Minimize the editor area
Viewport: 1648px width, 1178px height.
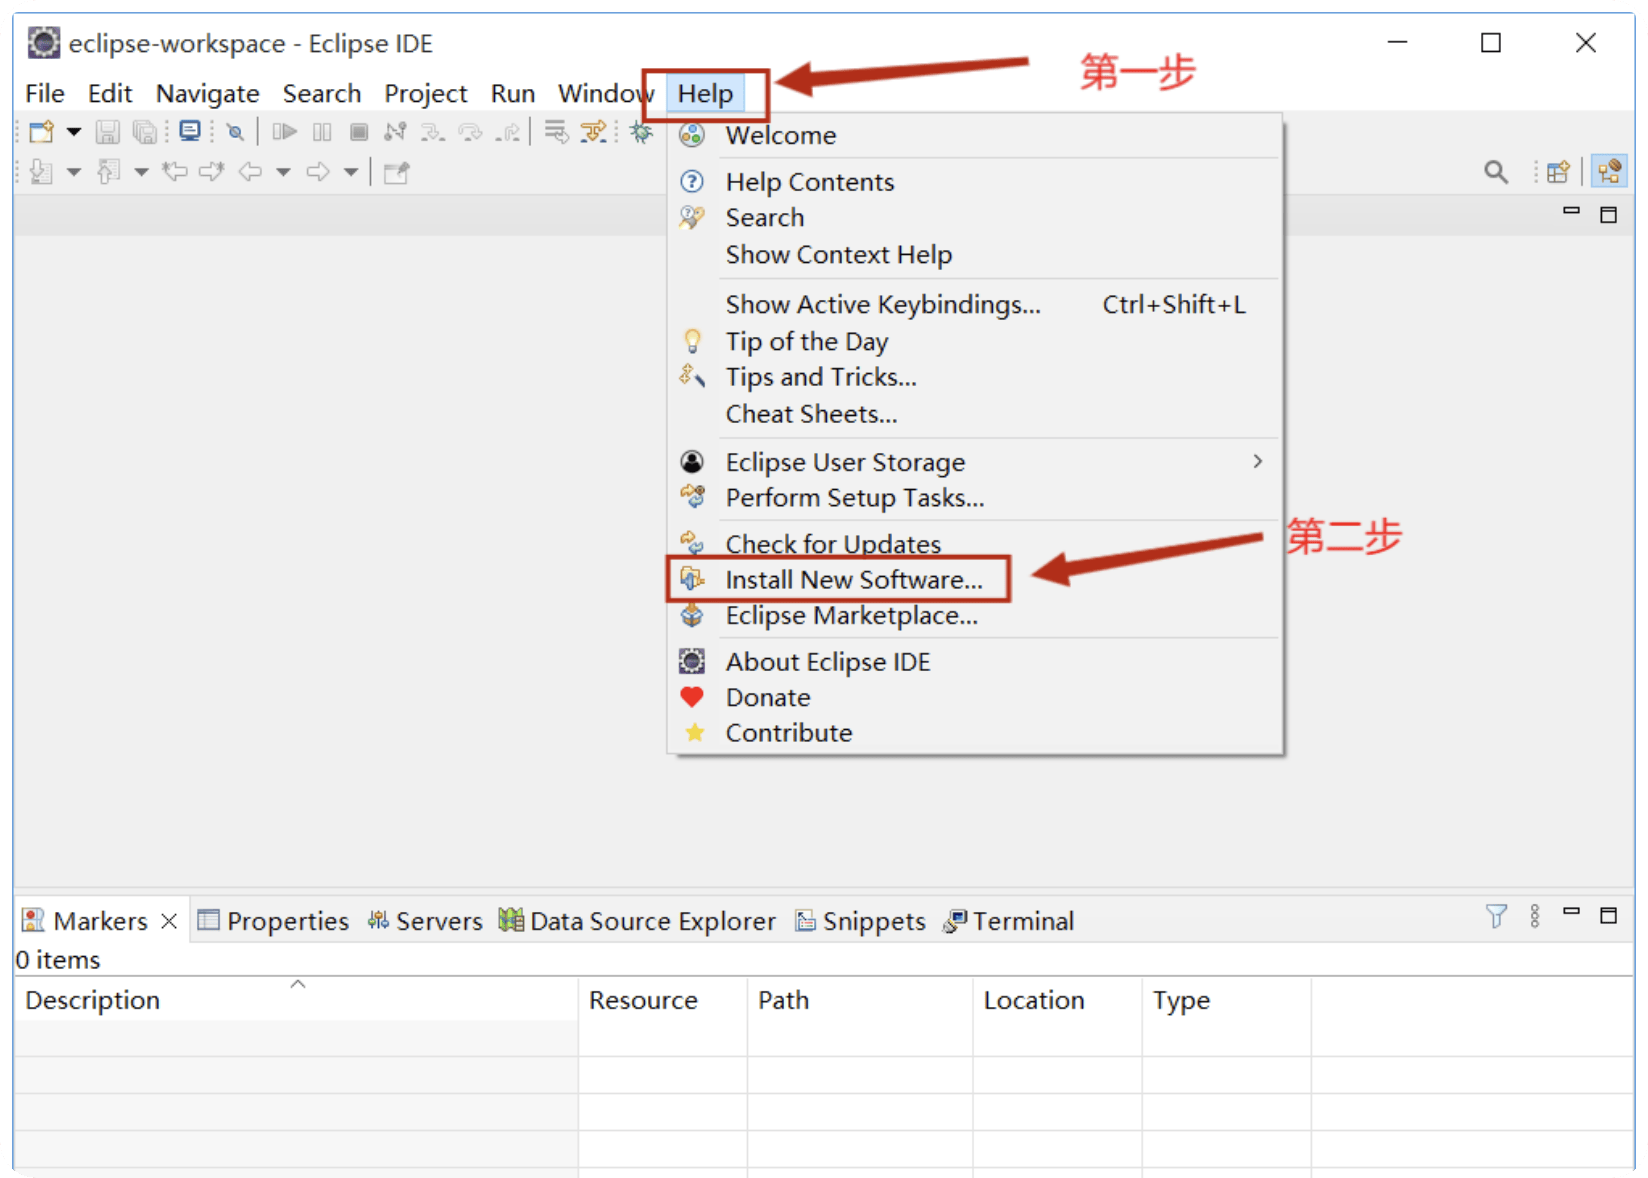1571,212
